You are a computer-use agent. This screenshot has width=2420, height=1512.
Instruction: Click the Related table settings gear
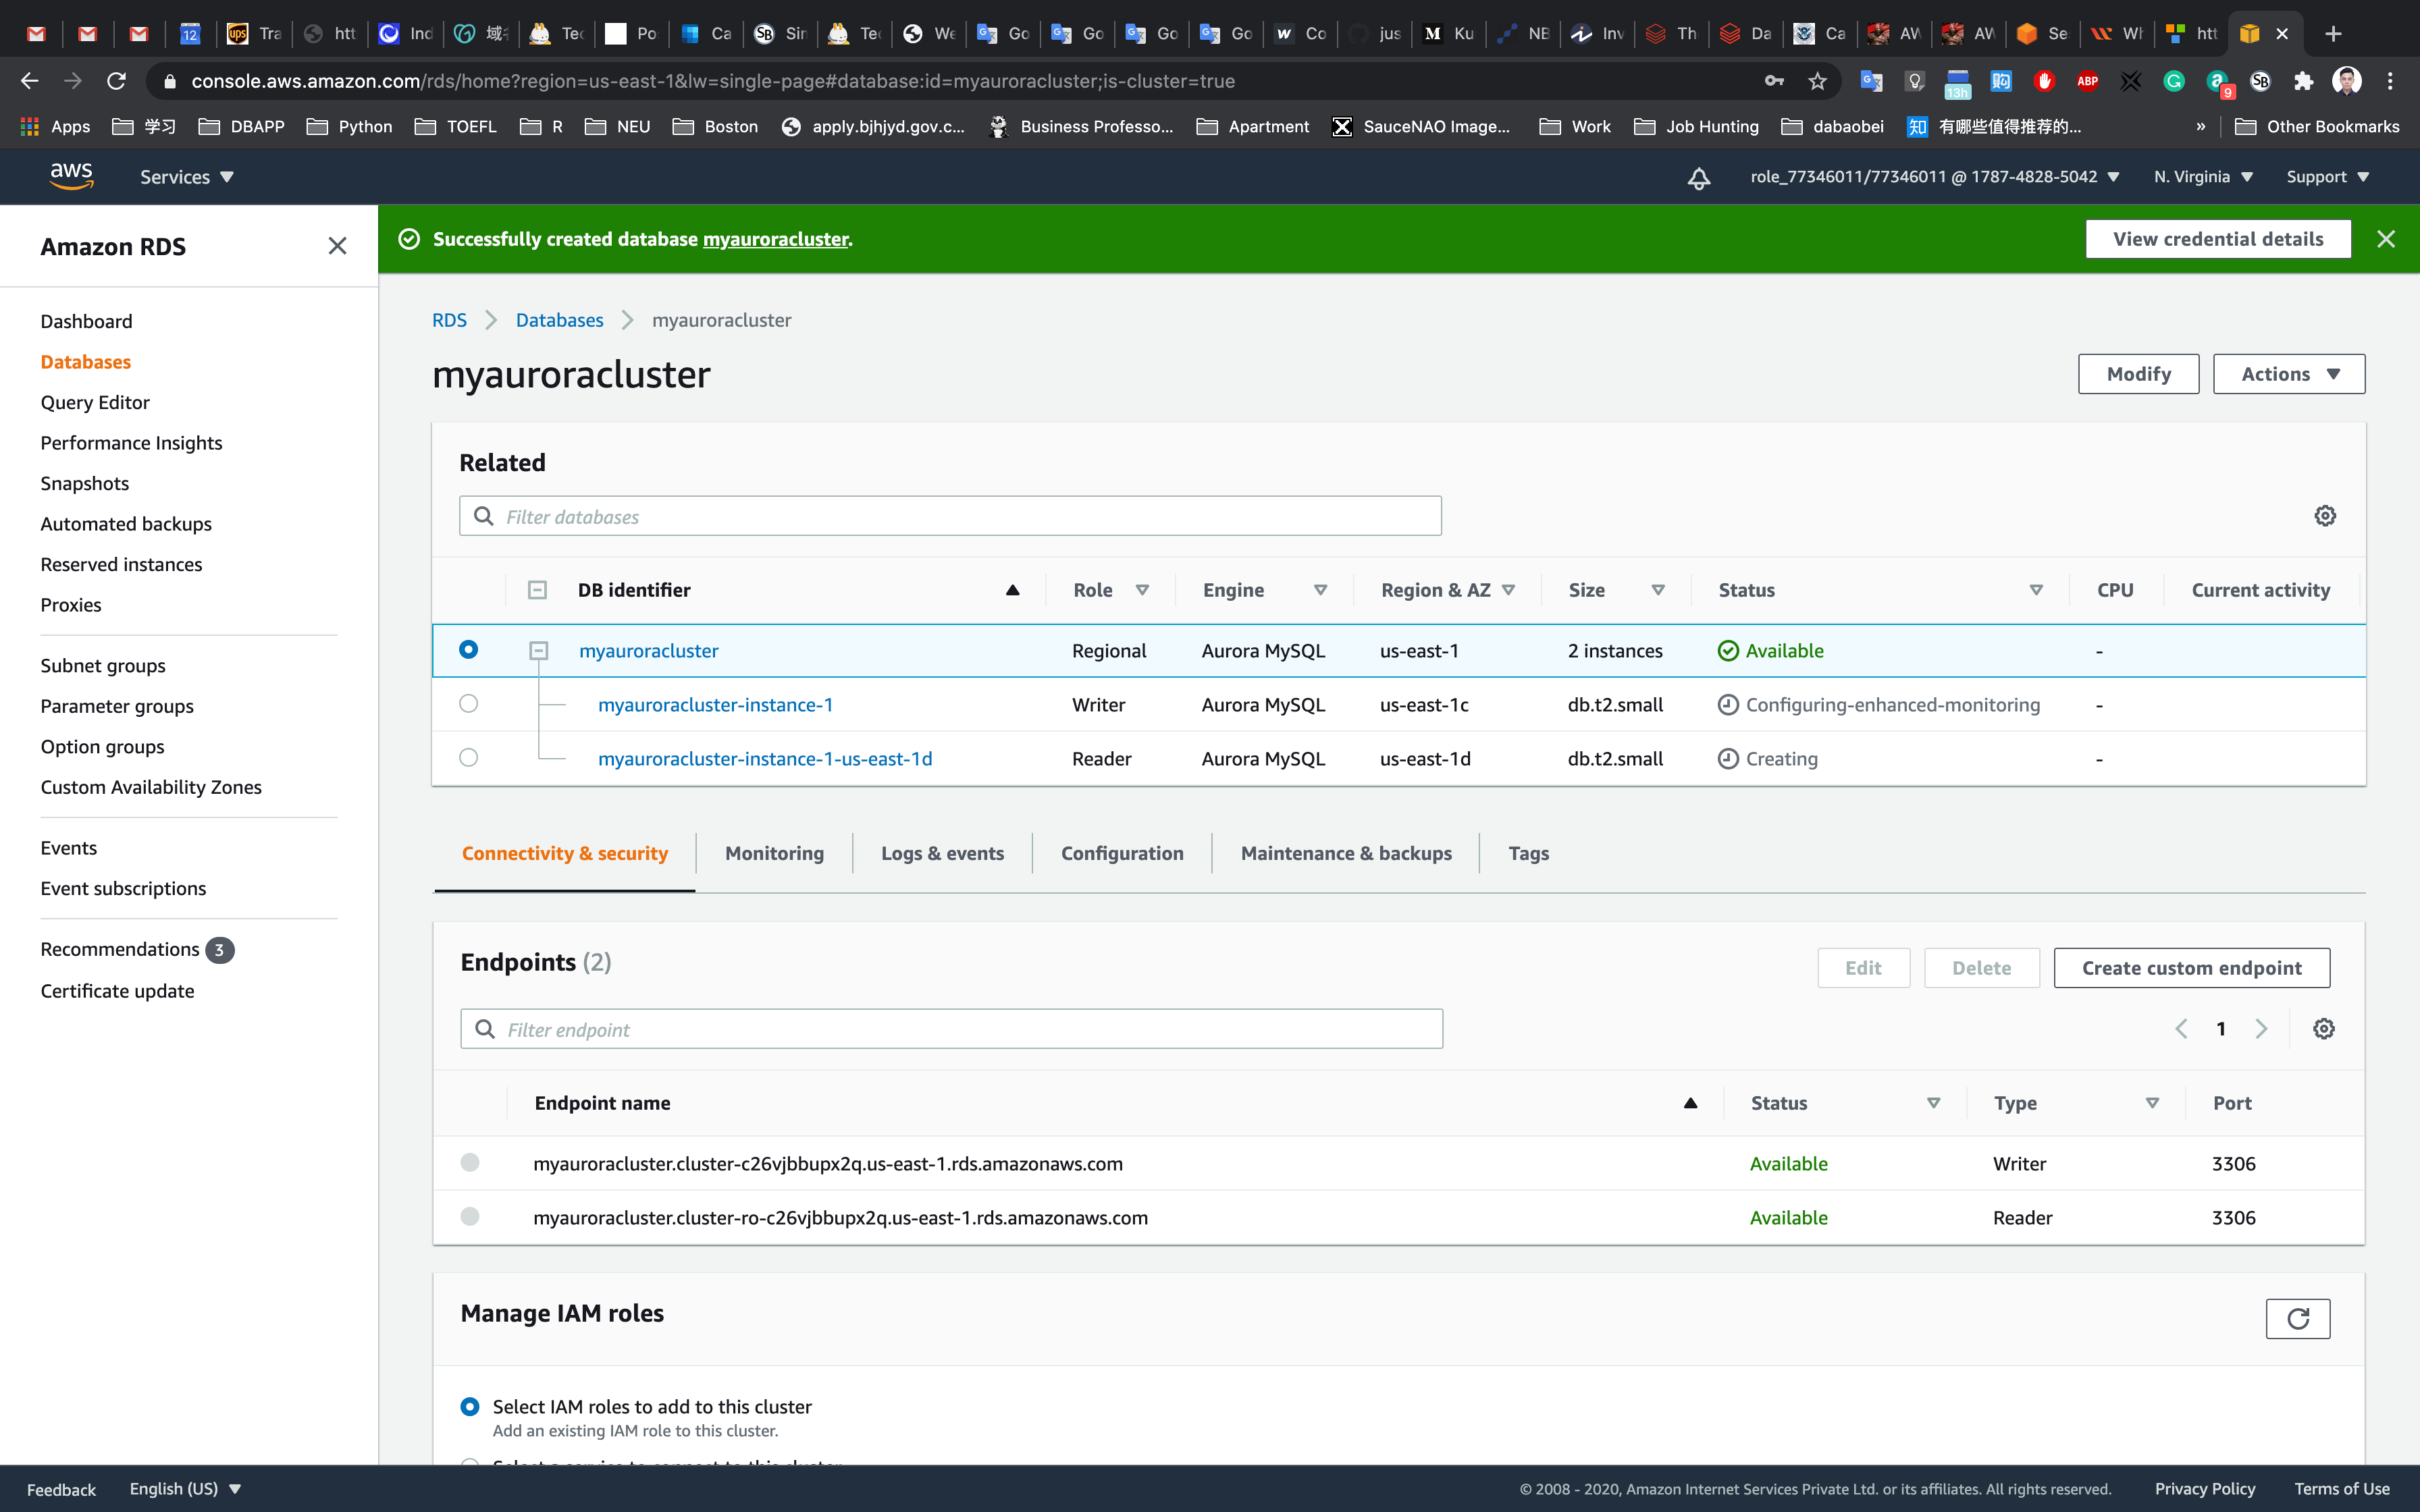click(x=2325, y=516)
